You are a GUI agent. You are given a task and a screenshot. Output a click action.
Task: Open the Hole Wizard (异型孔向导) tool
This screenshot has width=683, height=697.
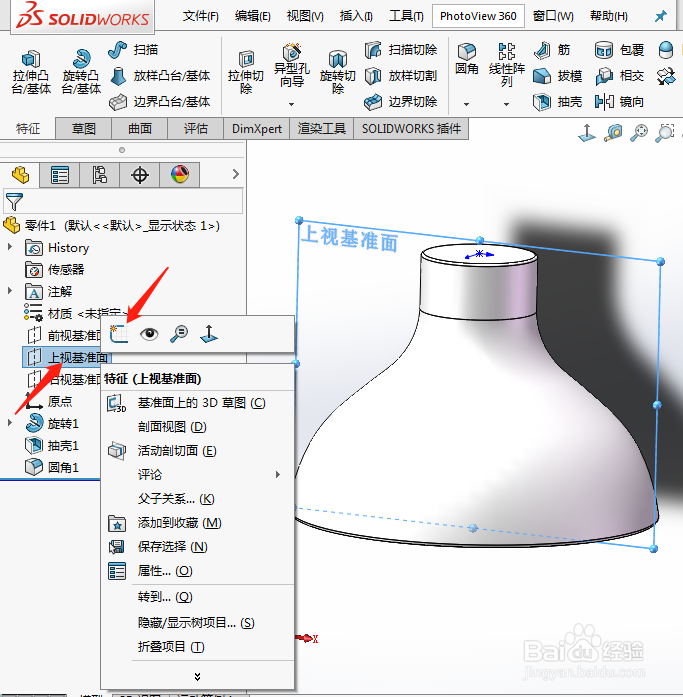(x=292, y=67)
